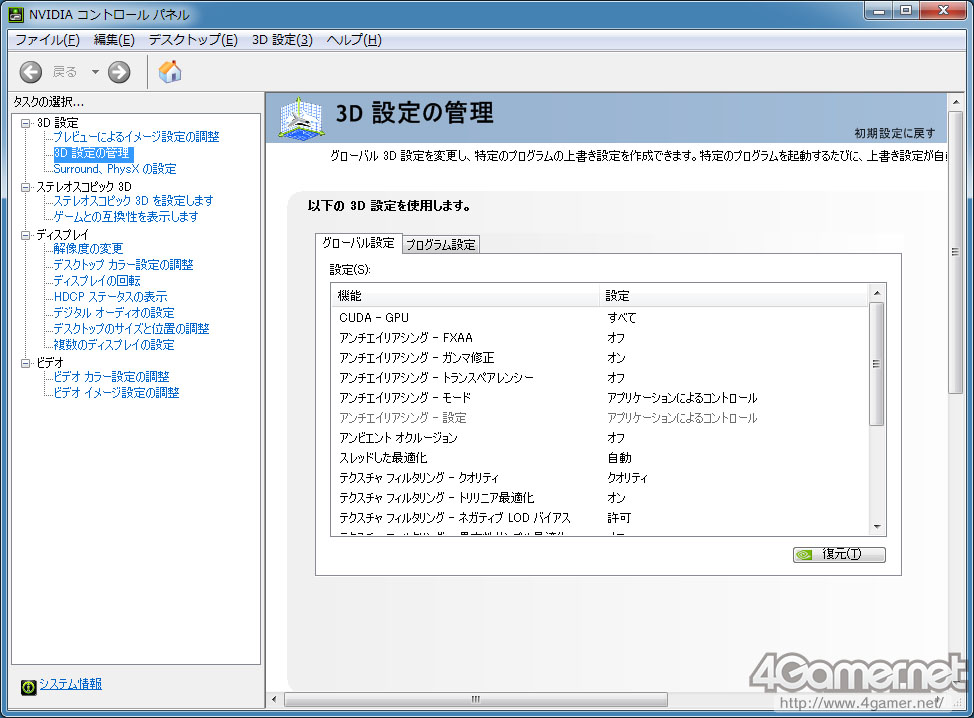Click the horizontal scrollbar left arrow
Image resolution: width=974 pixels, height=718 pixels.
coord(275,700)
